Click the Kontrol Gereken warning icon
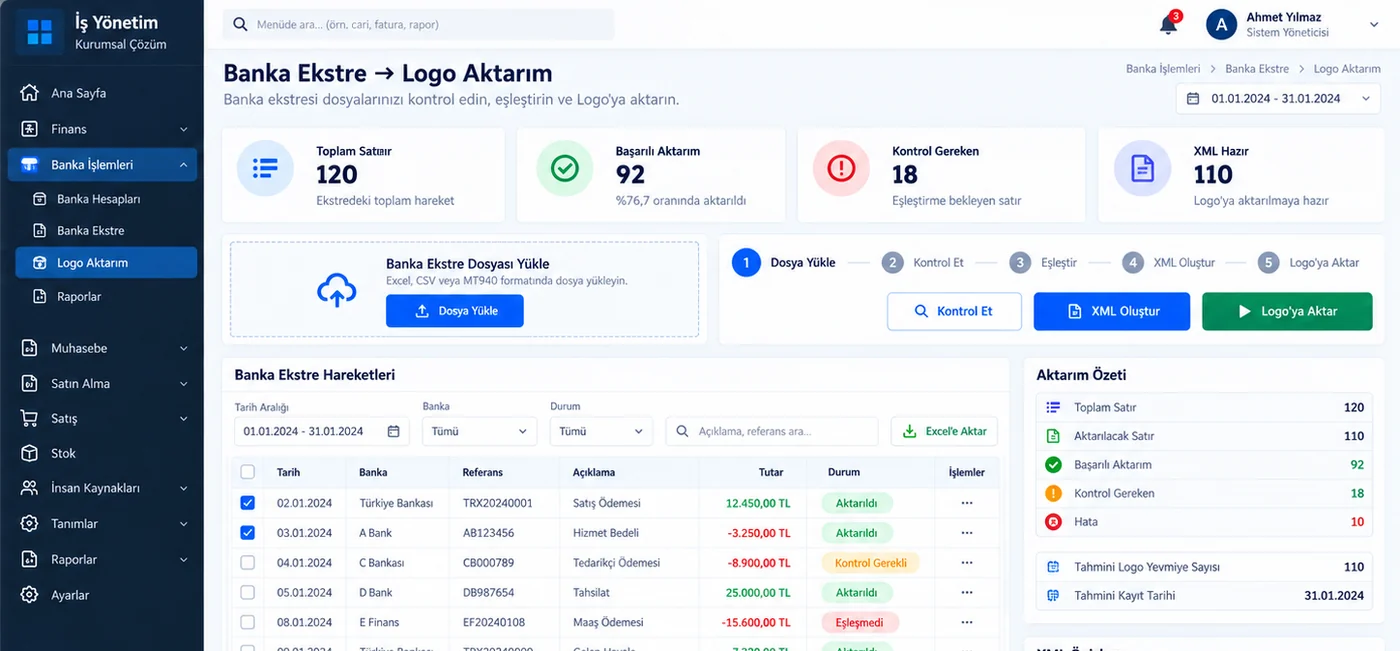This screenshot has height=651, width=1400. [x=842, y=168]
